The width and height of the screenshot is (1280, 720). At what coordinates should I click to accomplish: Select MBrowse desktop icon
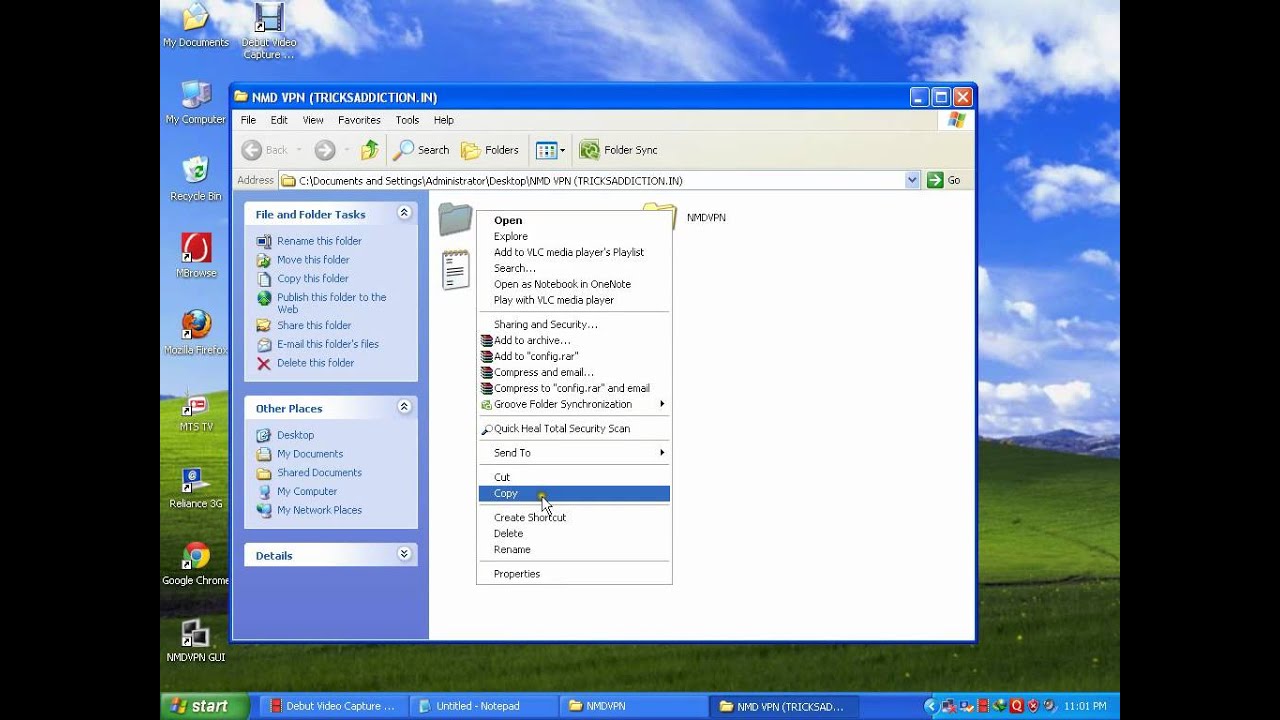[196, 255]
